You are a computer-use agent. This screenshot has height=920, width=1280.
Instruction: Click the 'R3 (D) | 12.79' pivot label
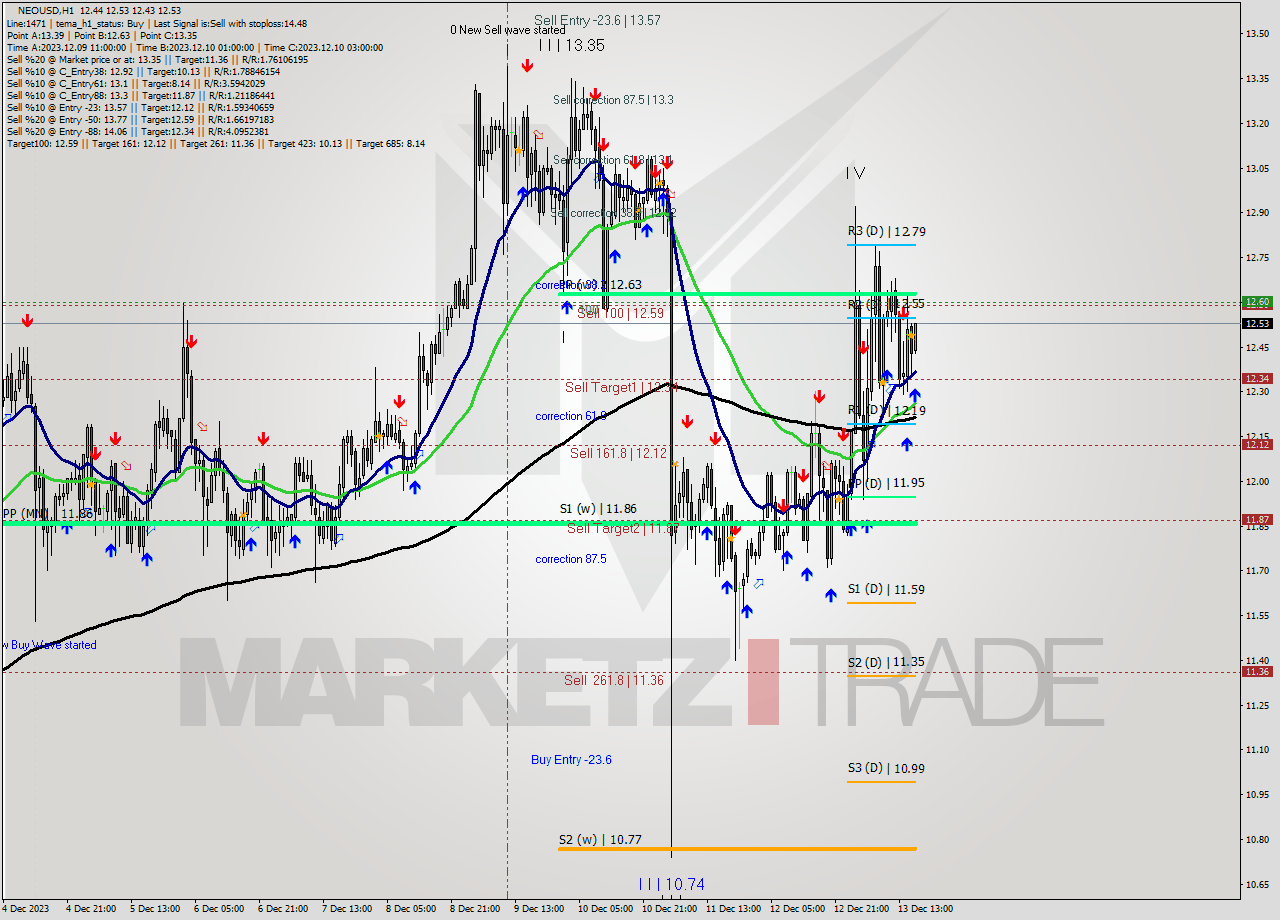click(886, 232)
